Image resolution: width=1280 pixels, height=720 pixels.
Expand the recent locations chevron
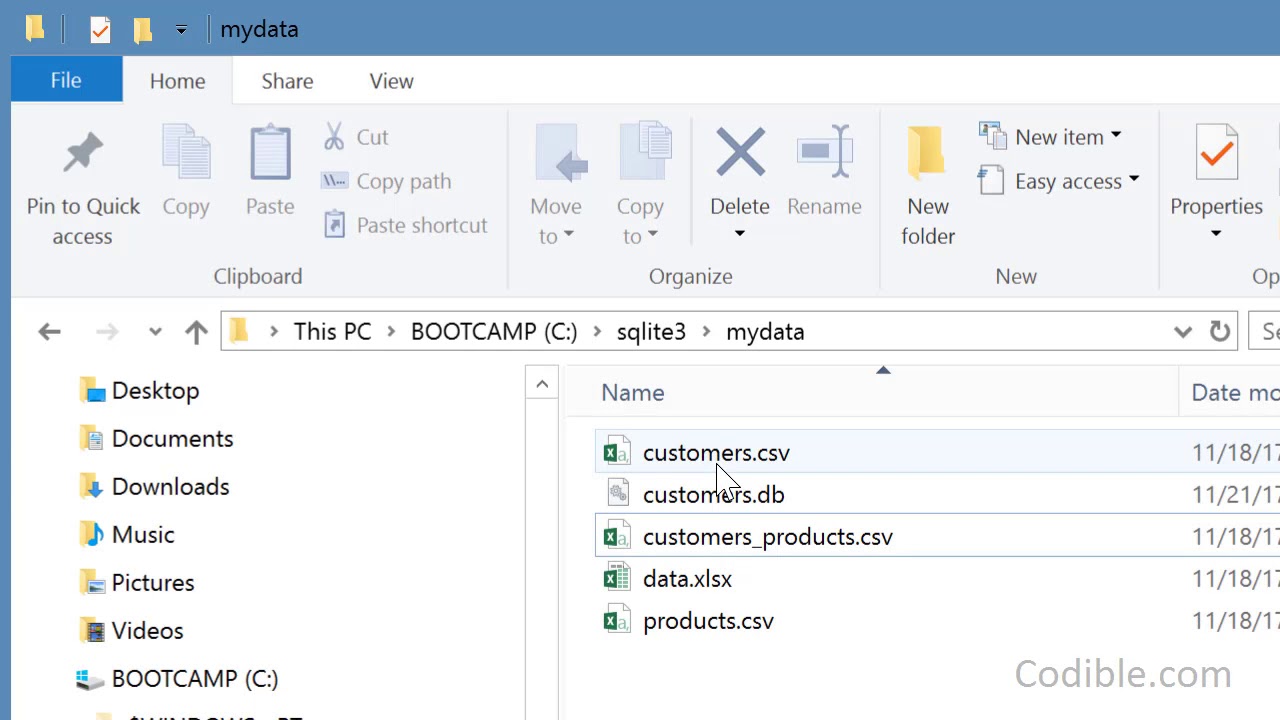(155, 332)
